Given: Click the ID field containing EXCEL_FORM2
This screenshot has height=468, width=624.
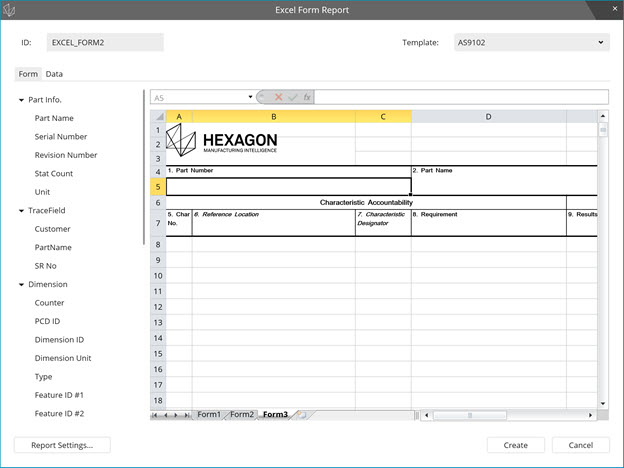Looking at the screenshot, I should tap(105, 43).
